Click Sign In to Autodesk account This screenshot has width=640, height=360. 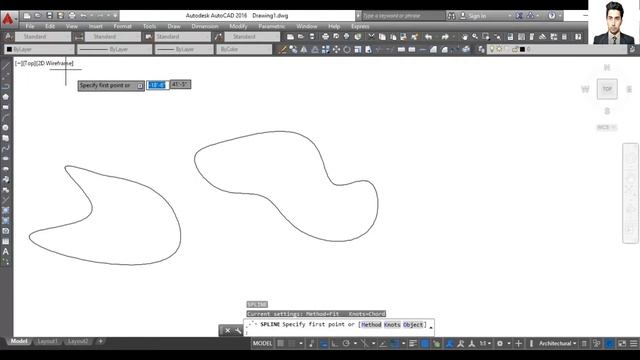coord(477,16)
